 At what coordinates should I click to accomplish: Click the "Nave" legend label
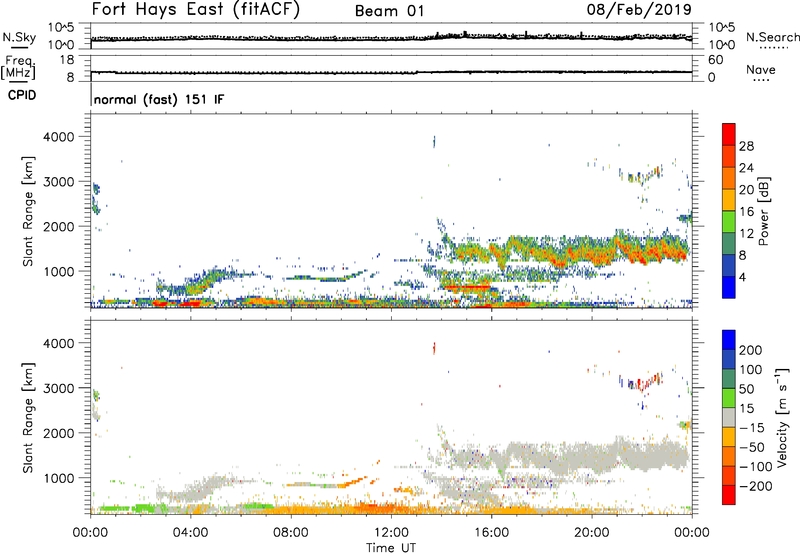click(761, 70)
